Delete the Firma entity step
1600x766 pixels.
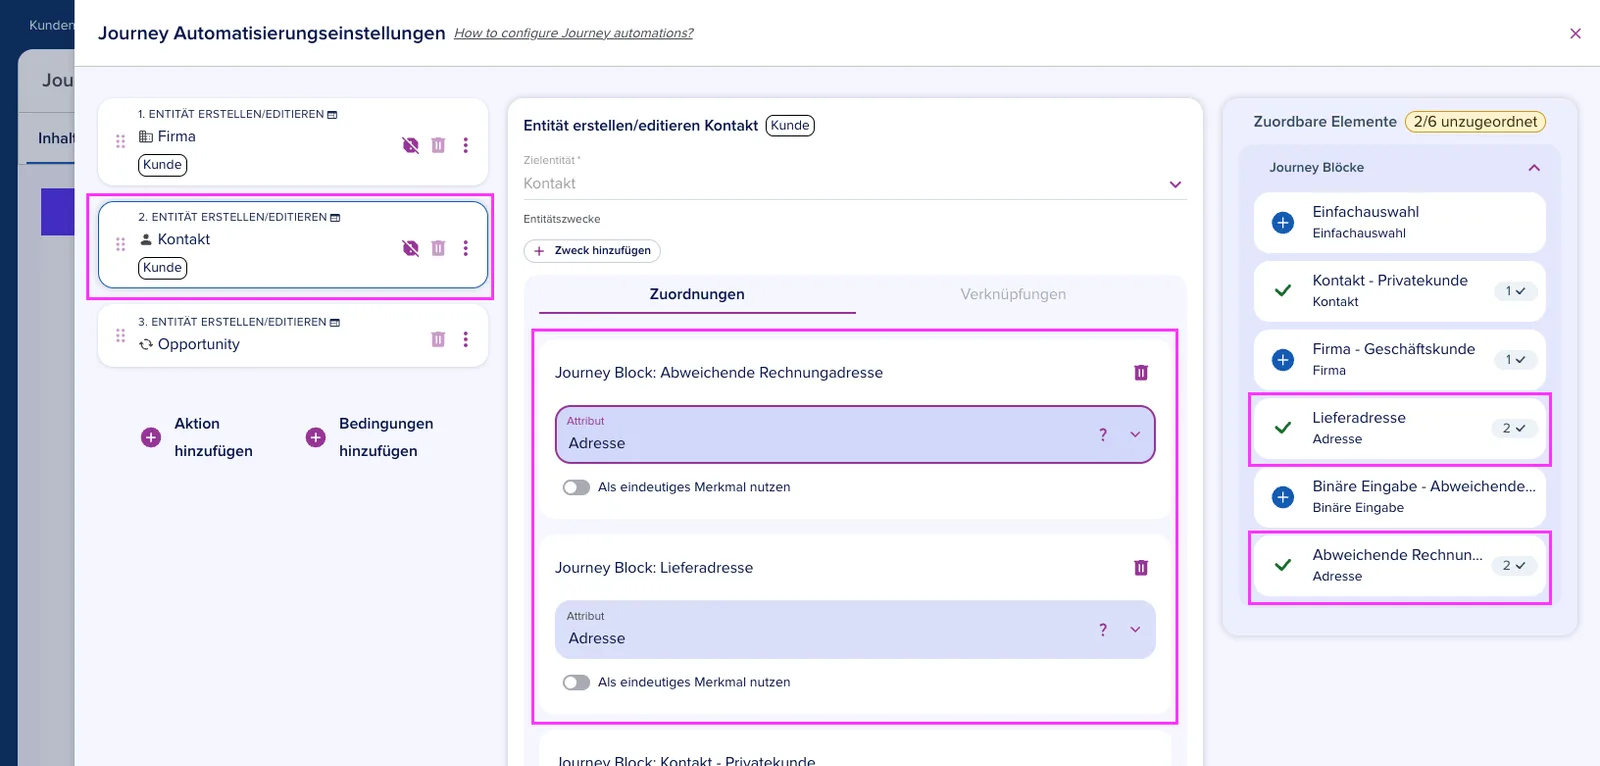click(x=438, y=145)
